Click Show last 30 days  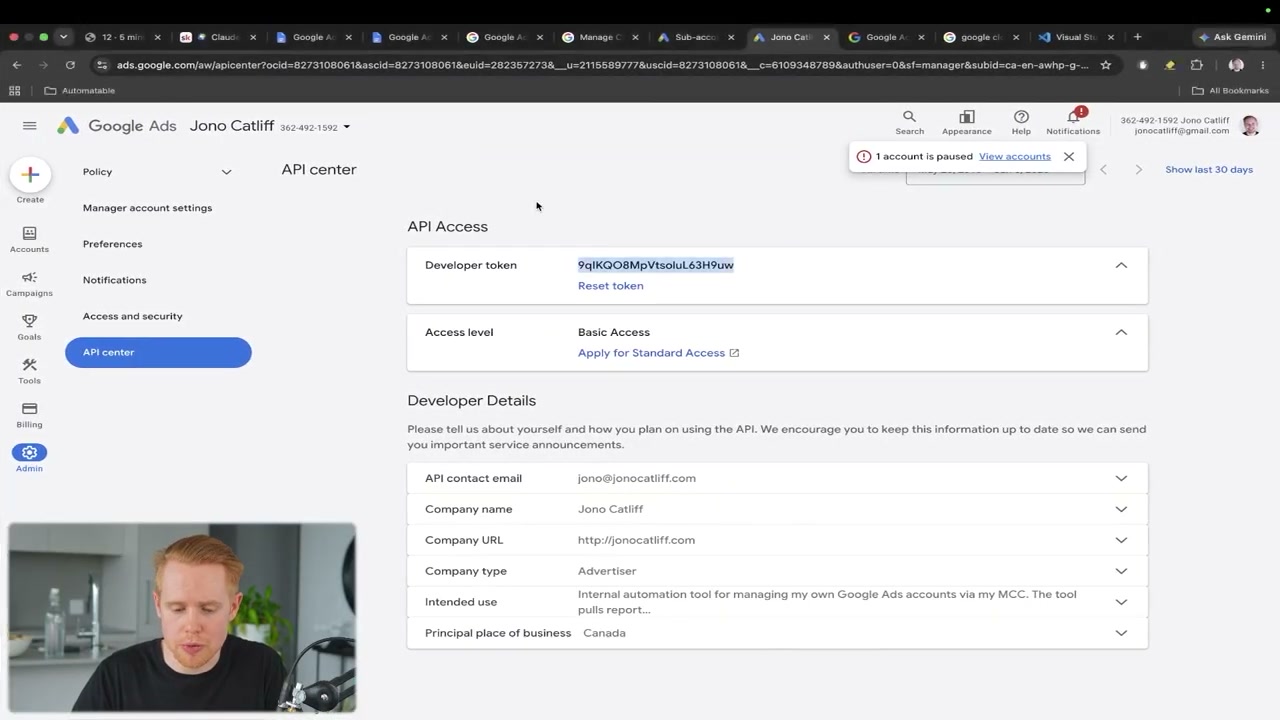tap(1208, 170)
